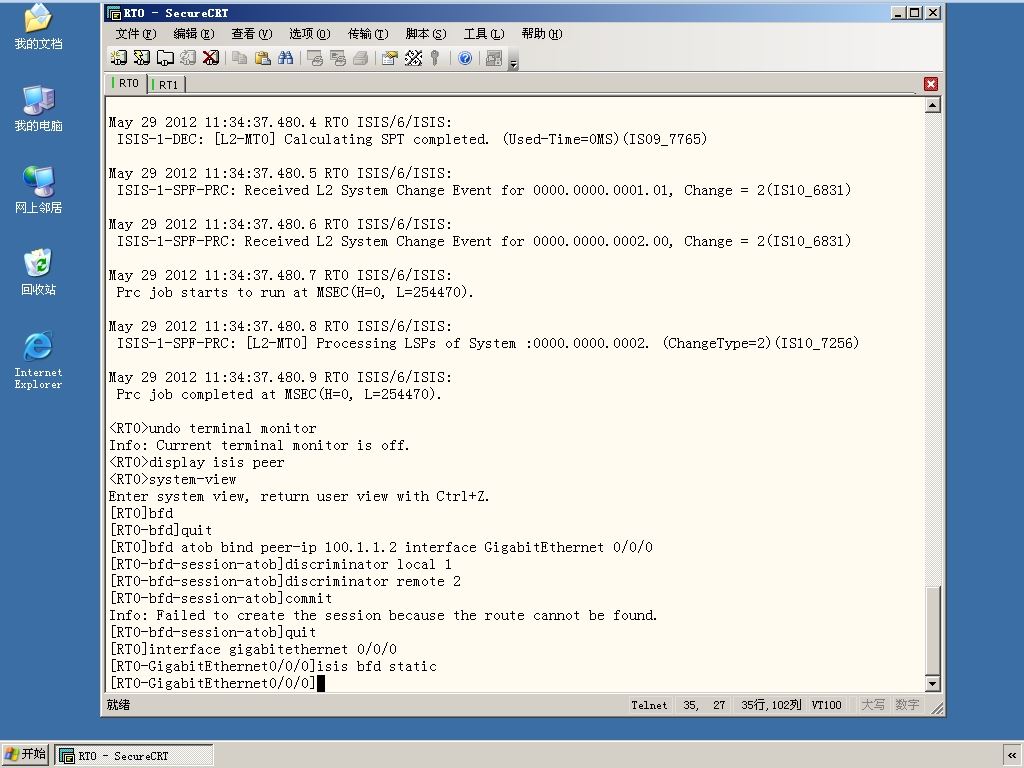The height and width of the screenshot is (768, 1024).
Task: Open the 选项(O) menu
Action: tap(310, 33)
